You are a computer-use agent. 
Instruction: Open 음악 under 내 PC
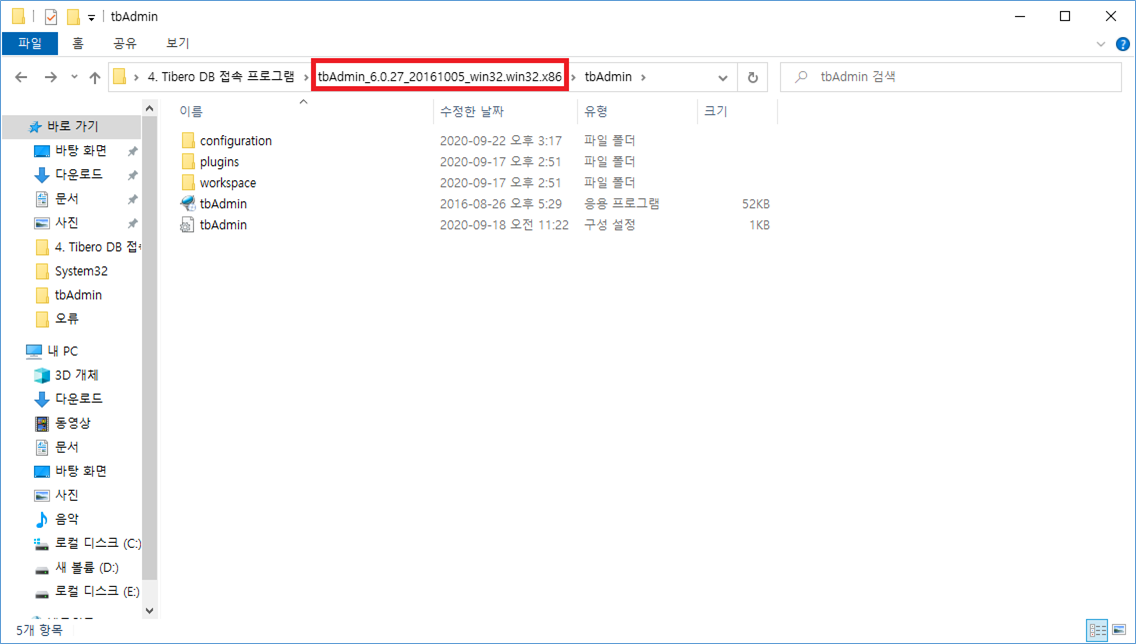(67, 519)
